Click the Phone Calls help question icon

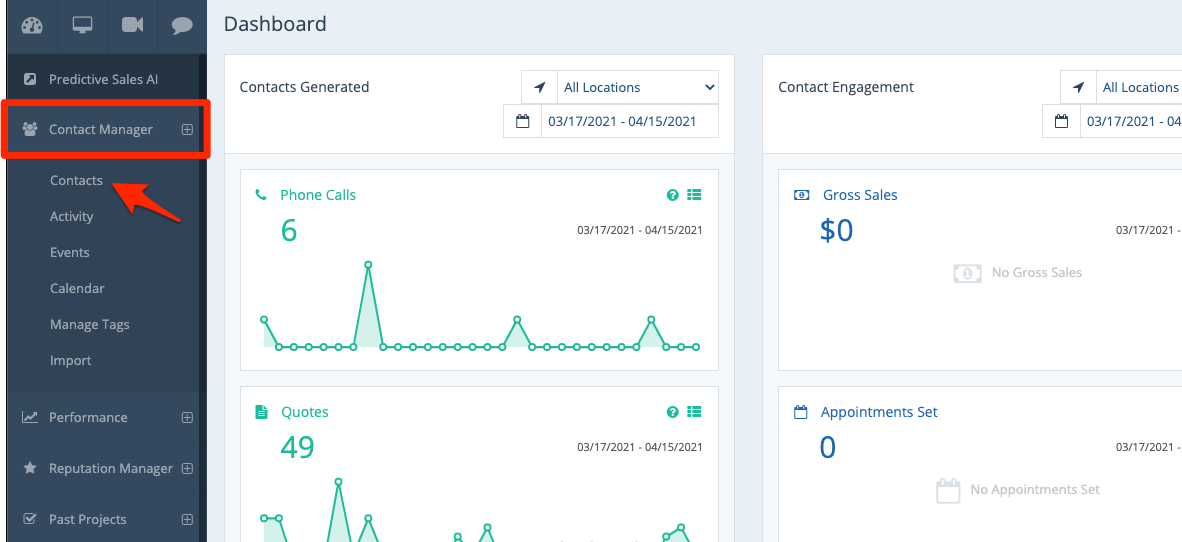(673, 195)
